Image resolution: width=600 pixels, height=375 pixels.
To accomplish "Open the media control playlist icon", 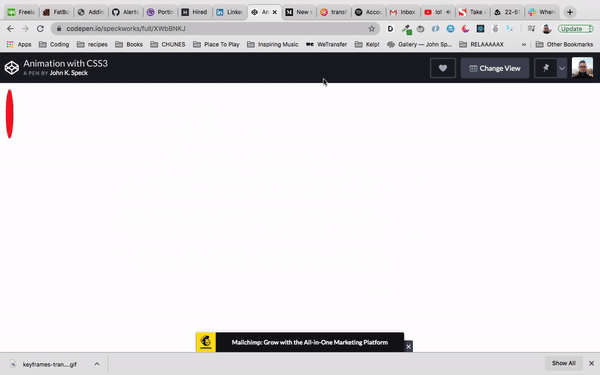I will (x=531, y=29).
